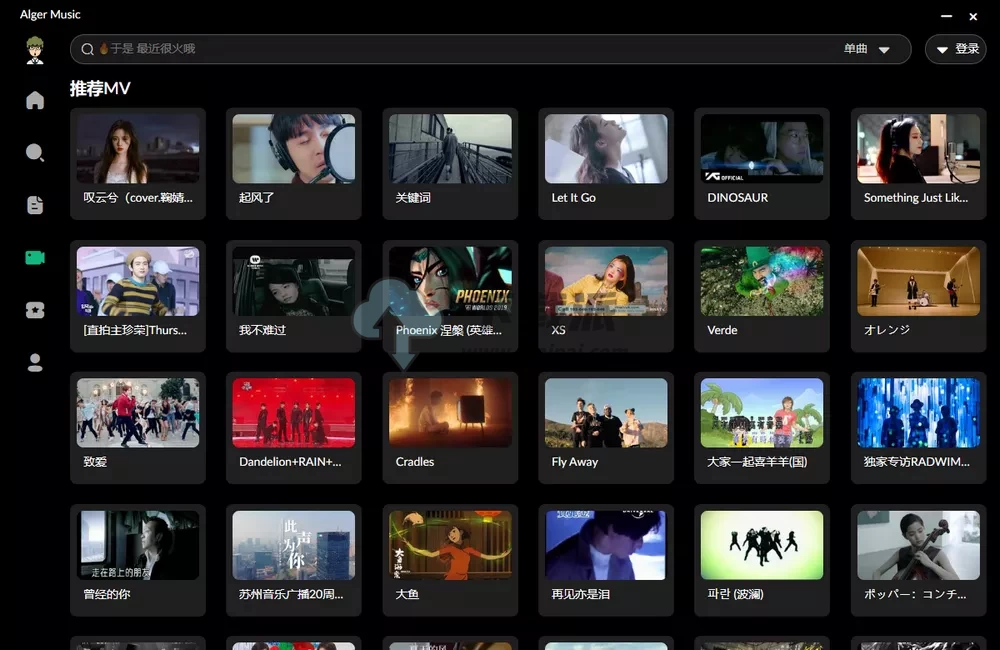Click the magnifier icon in search bar
The width and height of the screenshot is (1000, 650).
[x=87, y=49]
